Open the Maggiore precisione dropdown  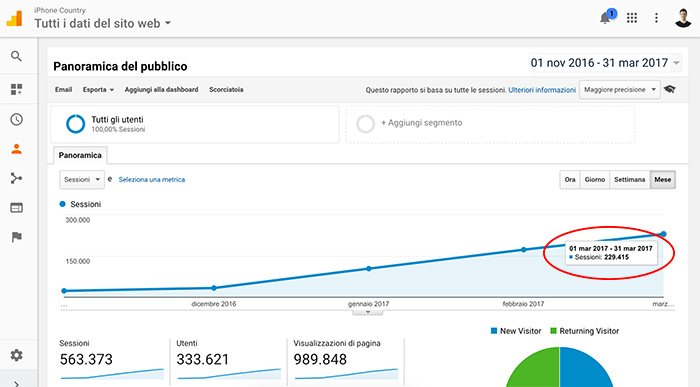point(620,90)
